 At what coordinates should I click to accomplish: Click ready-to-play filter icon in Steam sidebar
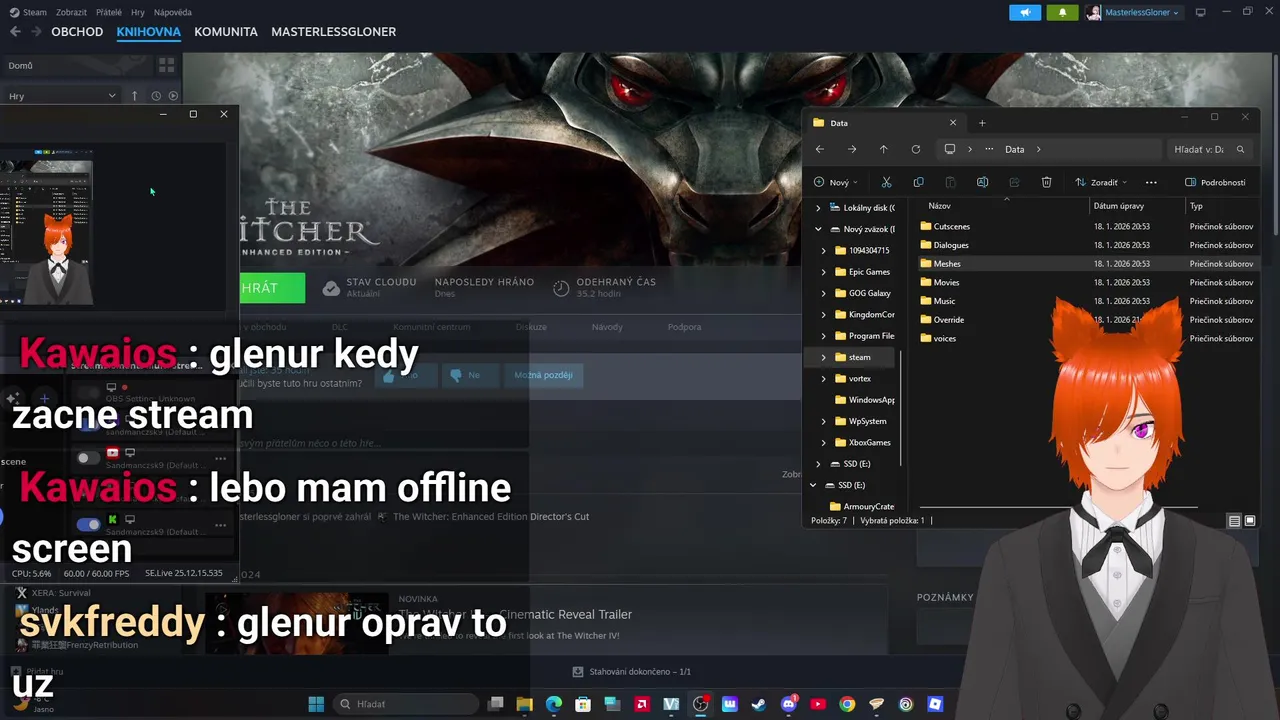(x=173, y=96)
